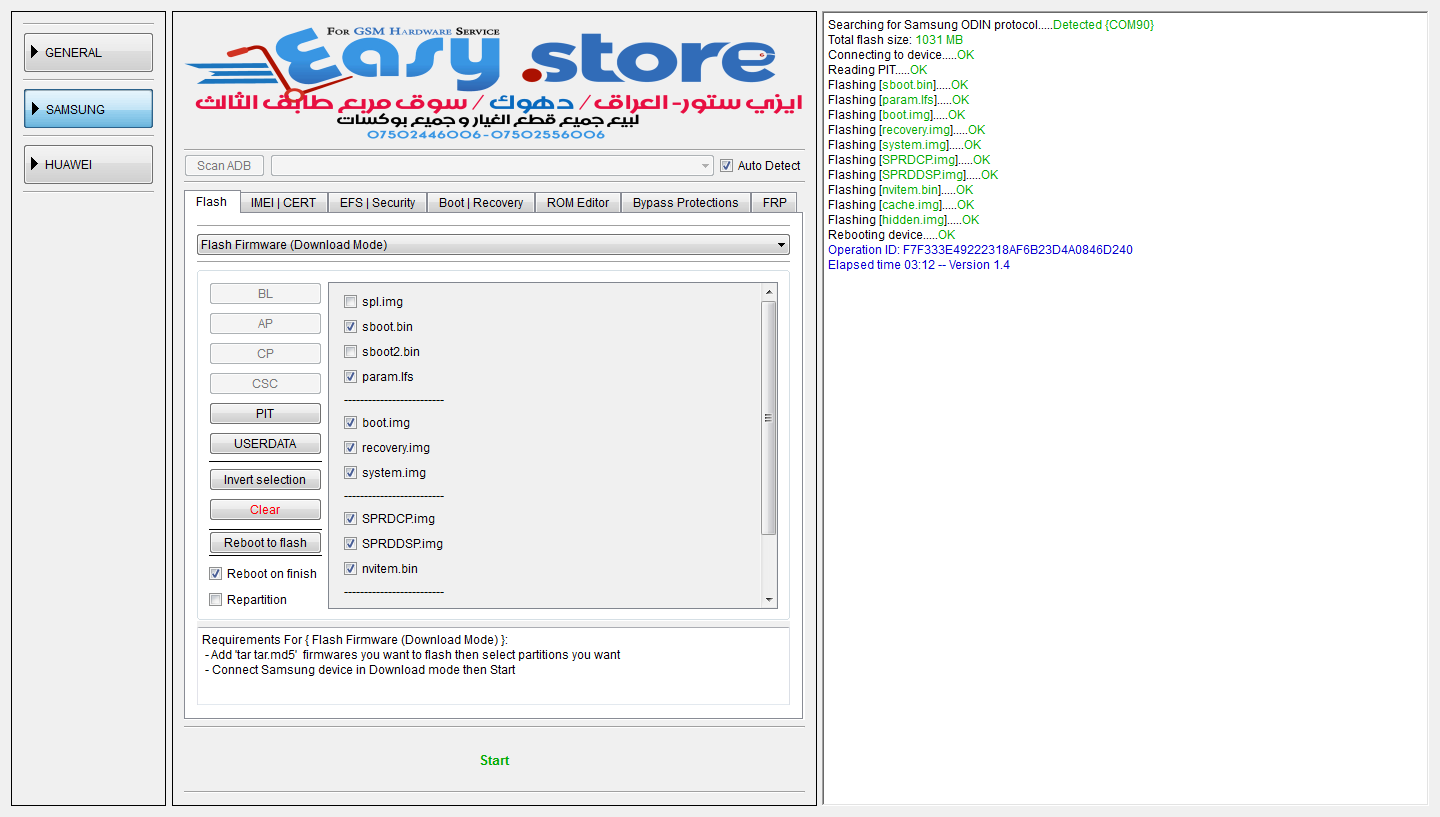The height and width of the screenshot is (817, 1440).
Task: Click the CP firmware button
Action: (265, 354)
